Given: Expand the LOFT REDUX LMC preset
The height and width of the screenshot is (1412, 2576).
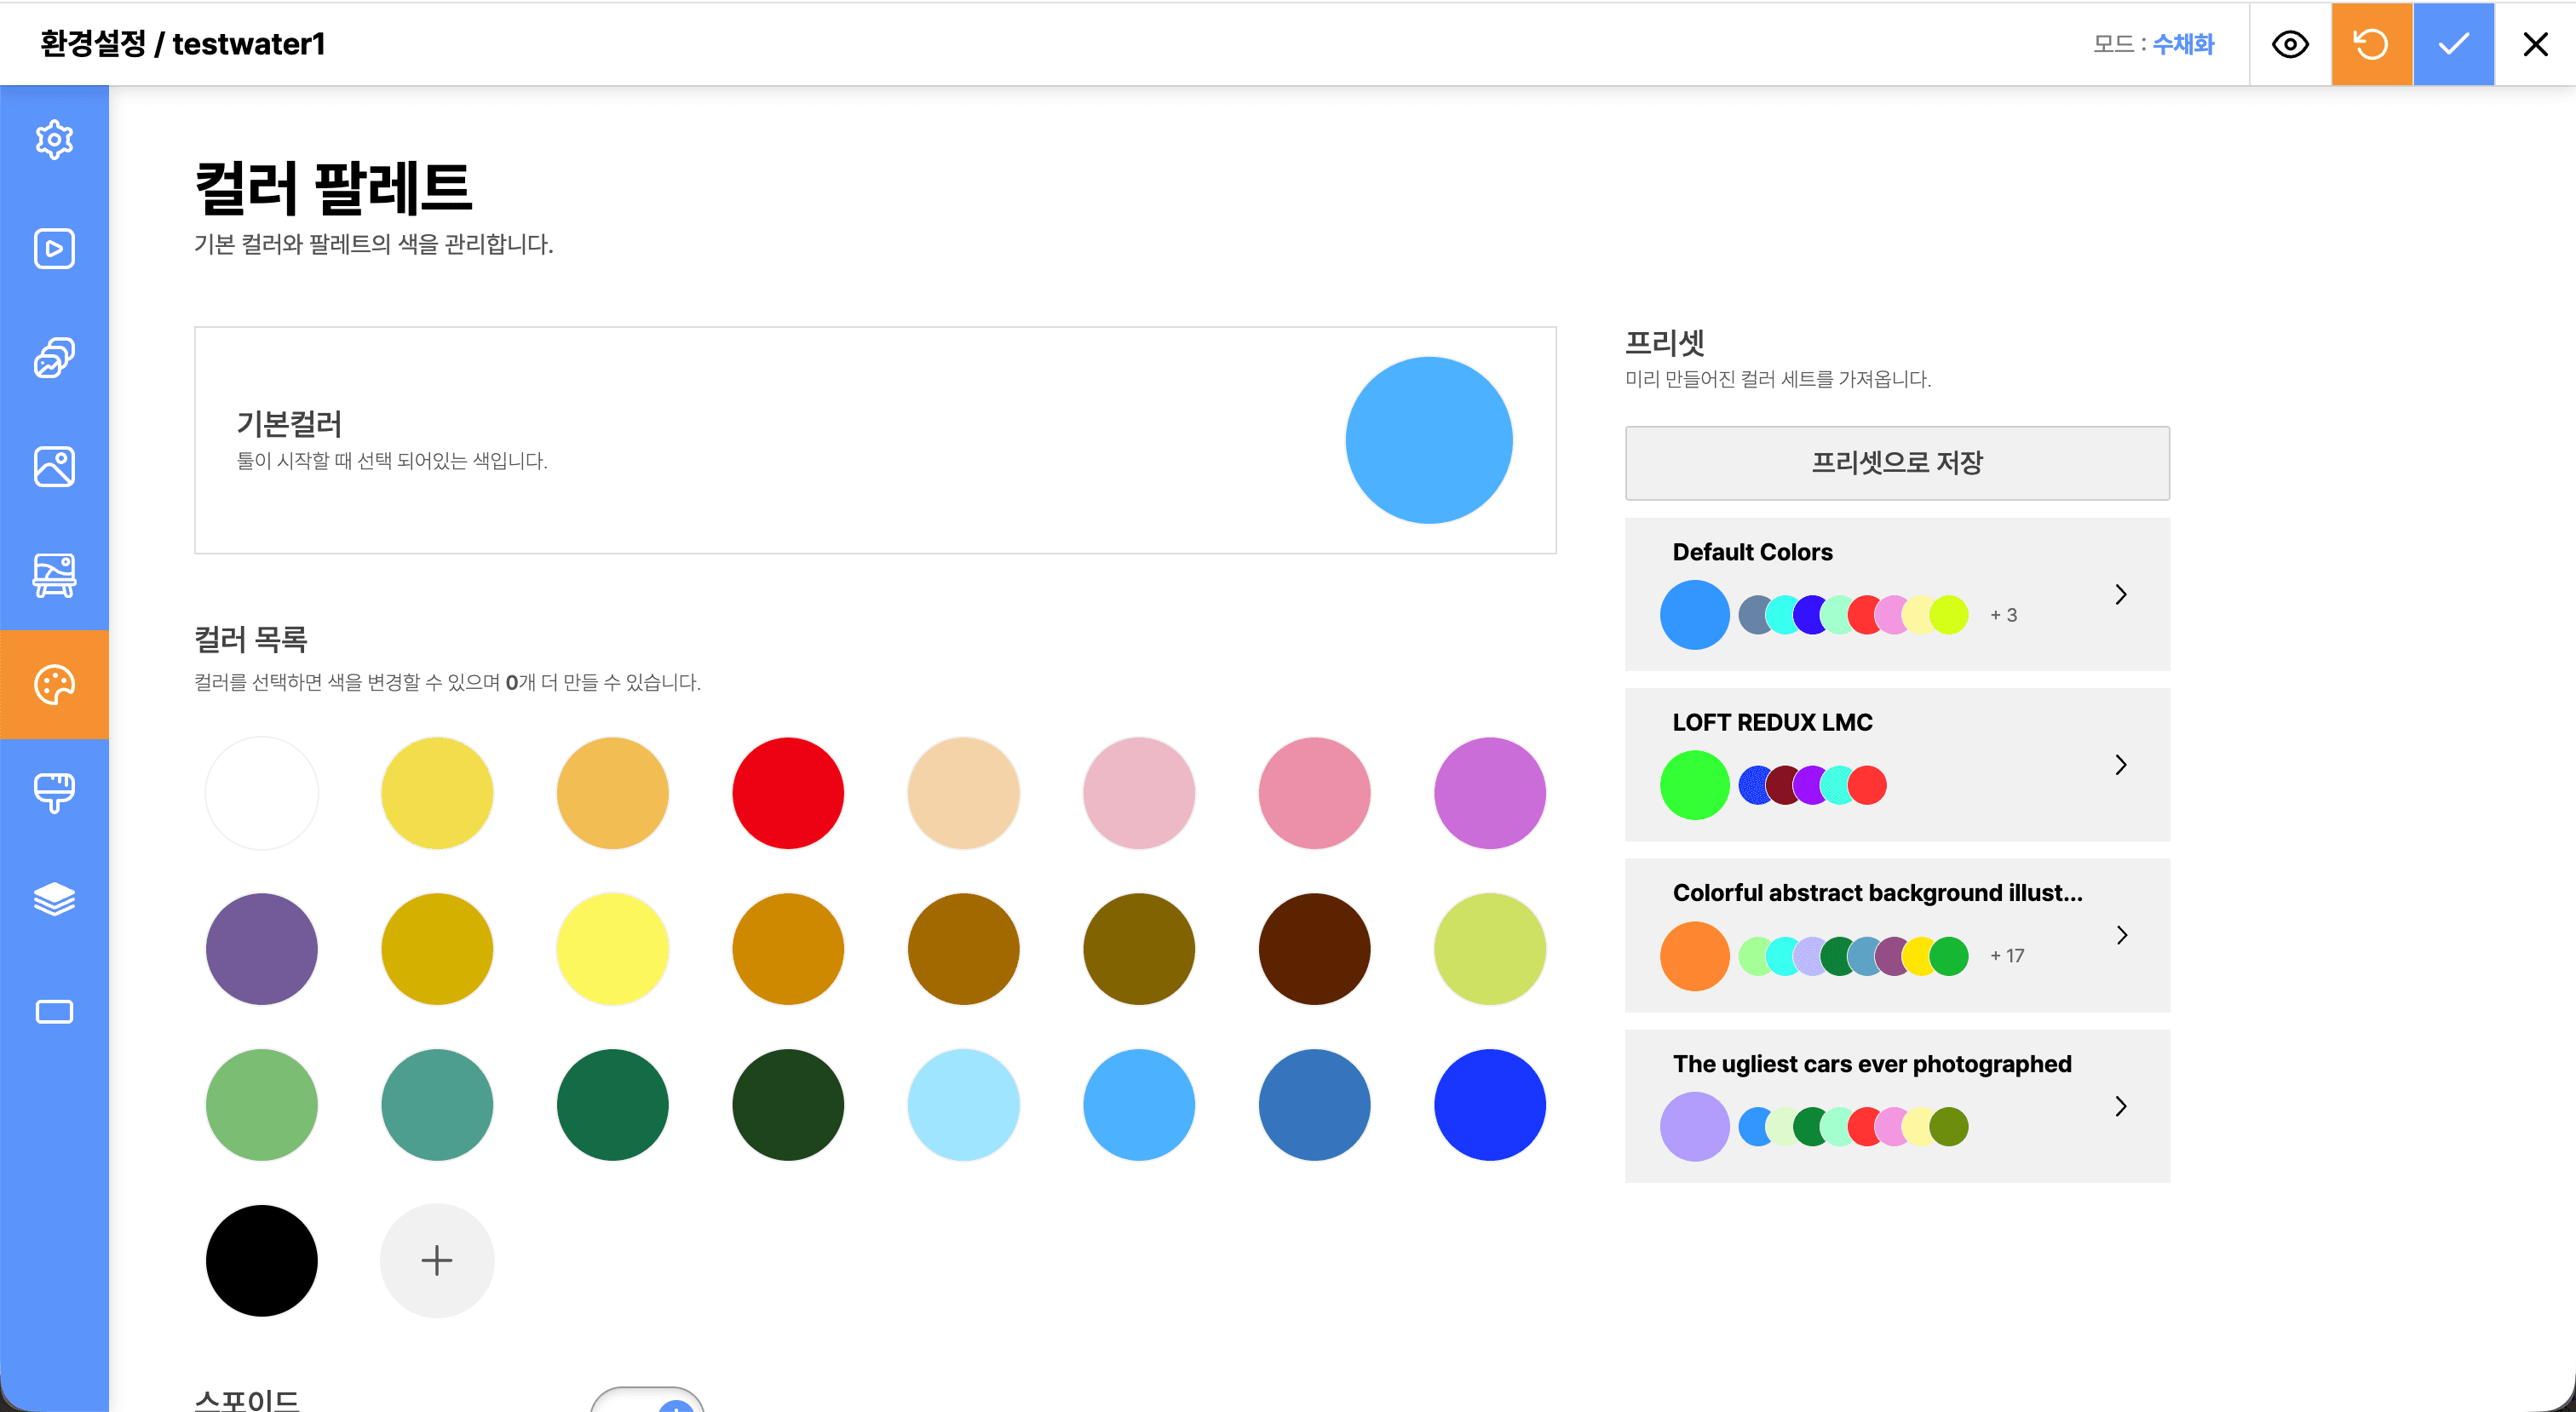Looking at the screenshot, I should pyautogui.click(x=2121, y=765).
